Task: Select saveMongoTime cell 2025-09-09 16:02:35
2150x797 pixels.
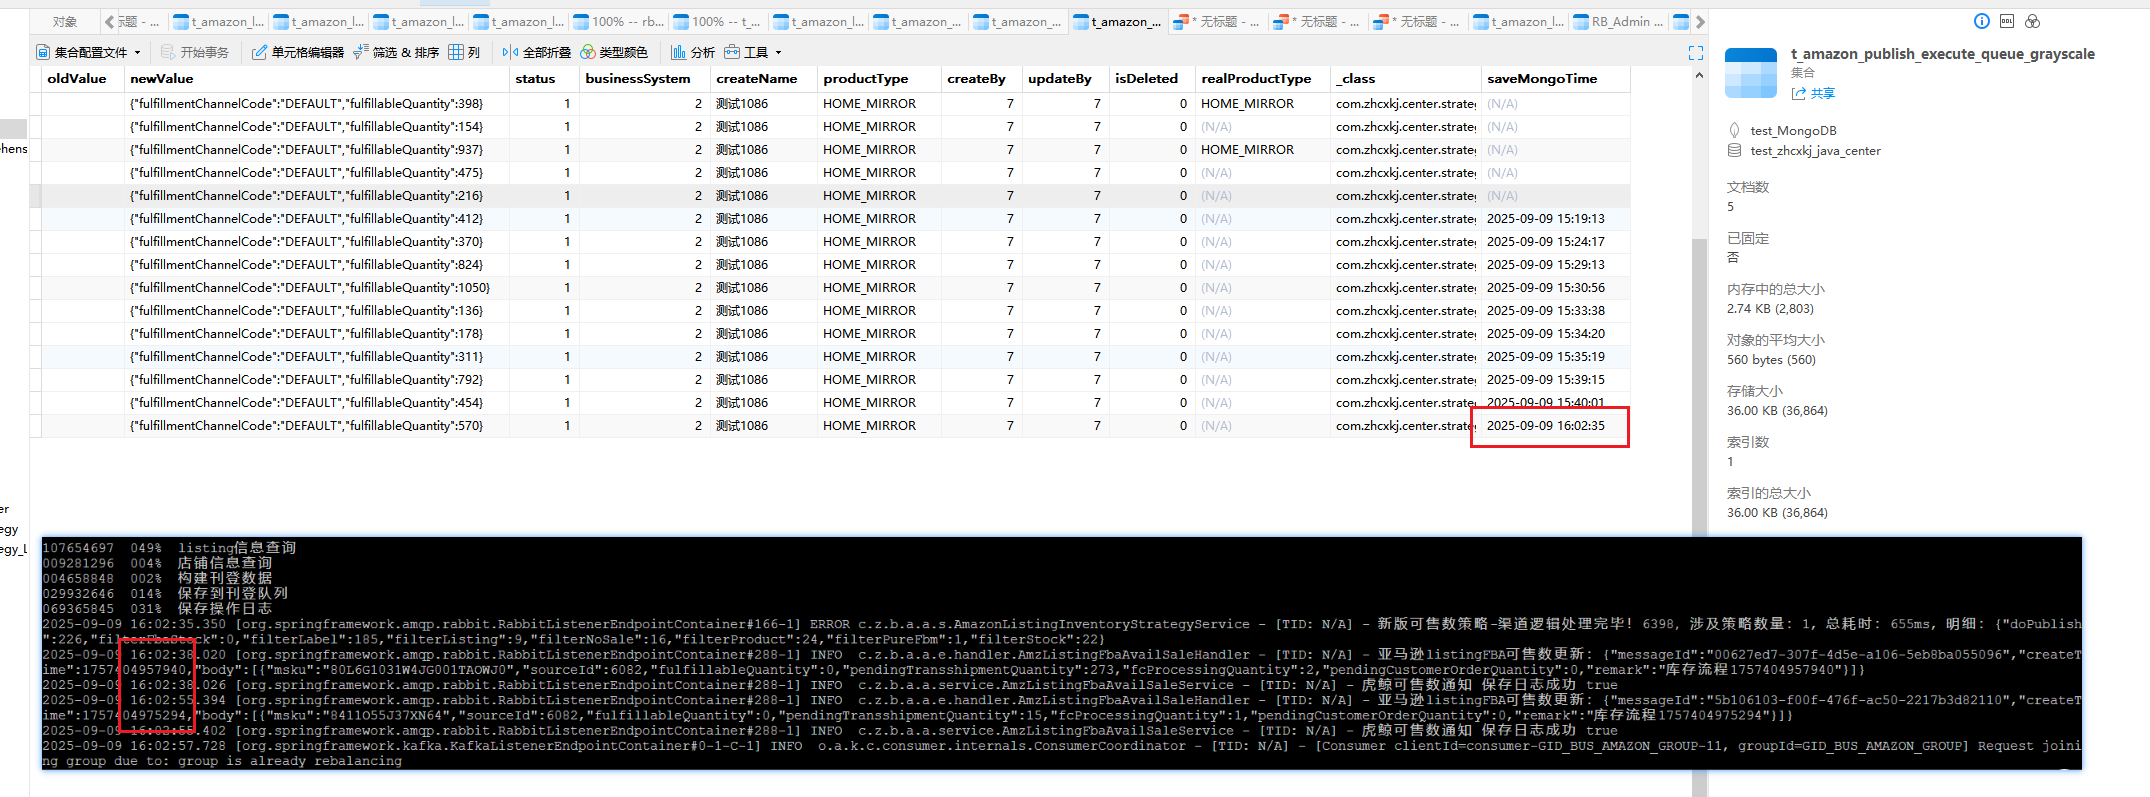Action: (1555, 426)
